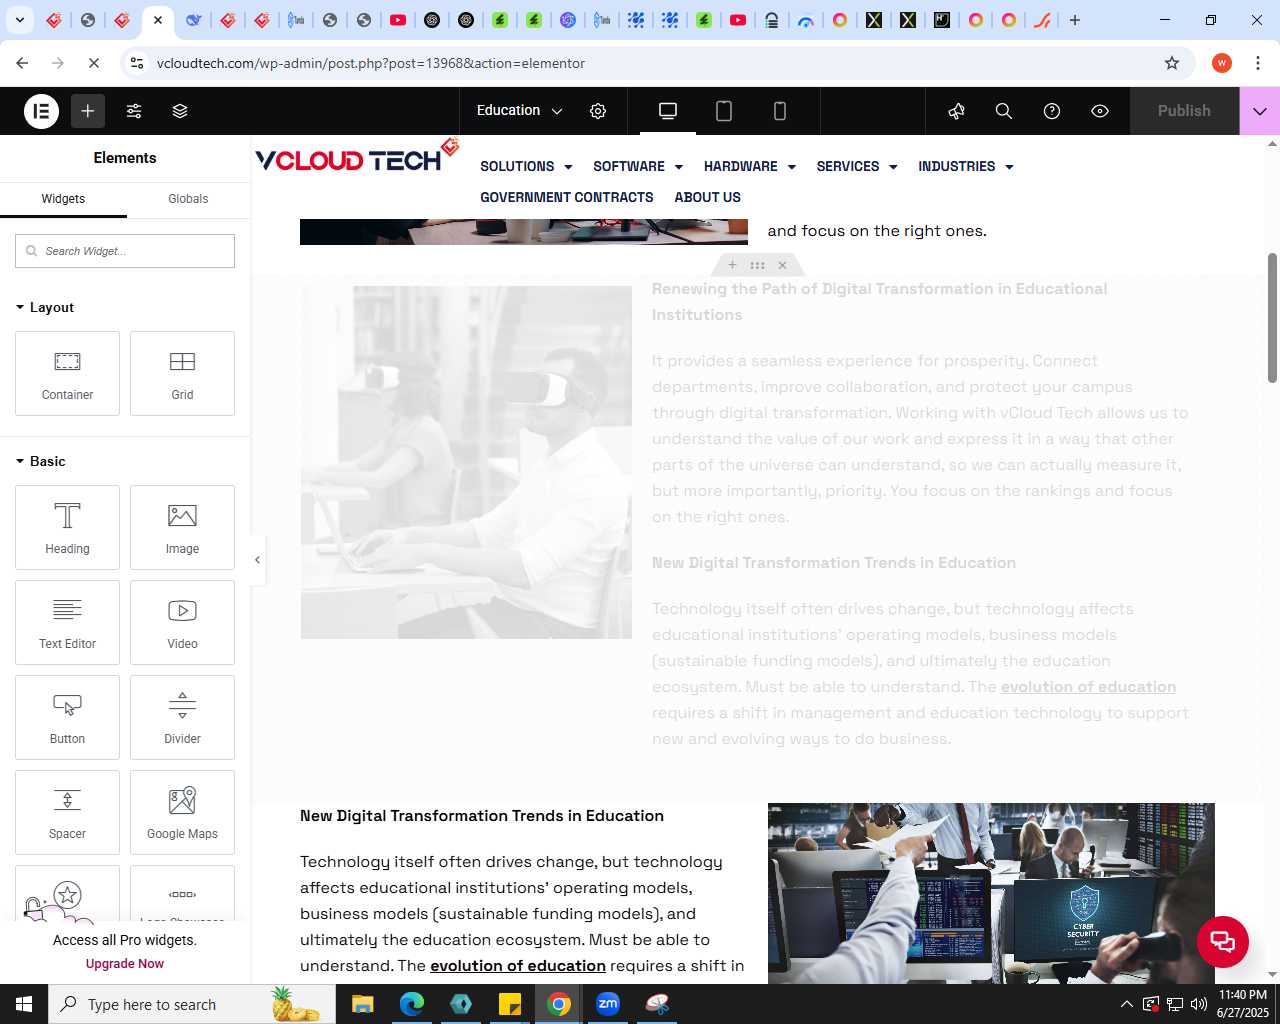Open the tab search dropdown arrow
The height and width of the screenshot is (1024, 1280).
[x=19, y=20]
